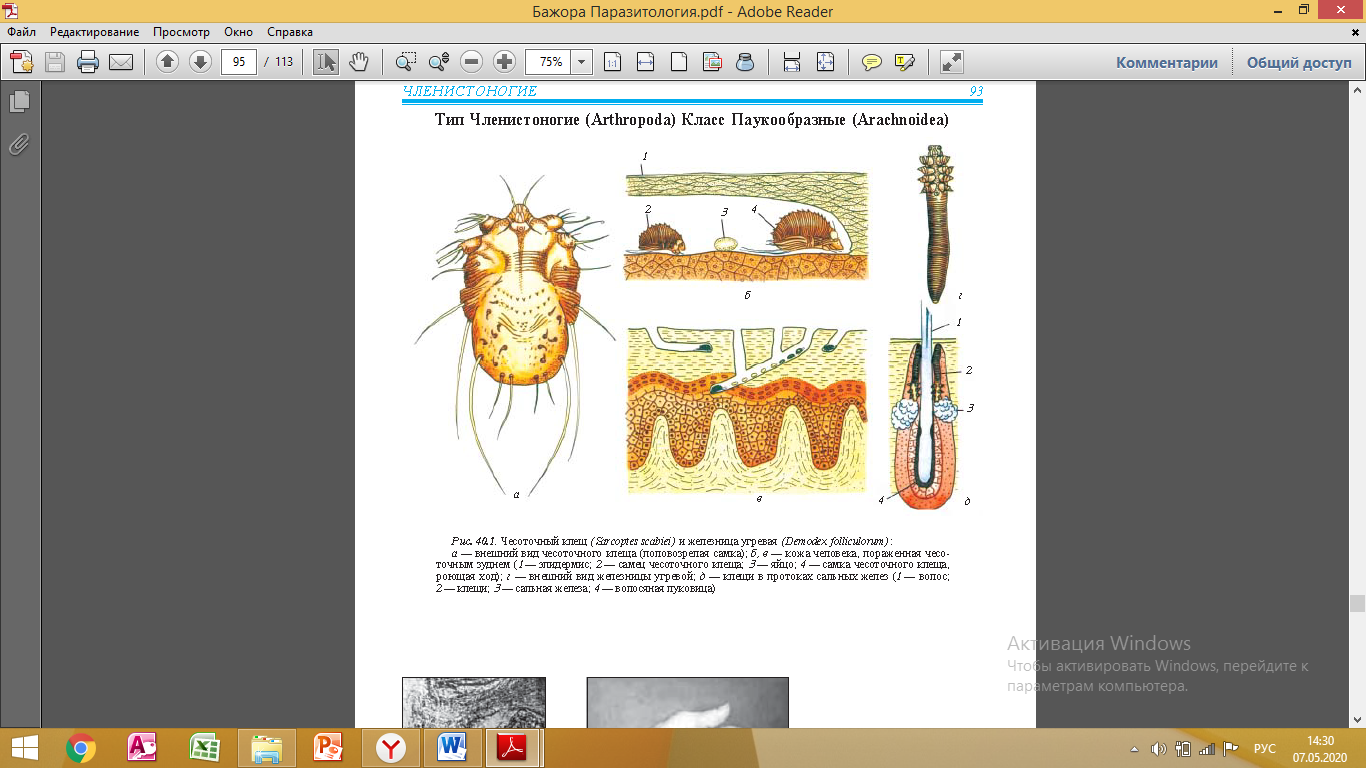Image resolution: width=1366 pixels, height=768 pixels.
Task: Toggle the text selection cursor tool
Action: [x=326, y=62]
